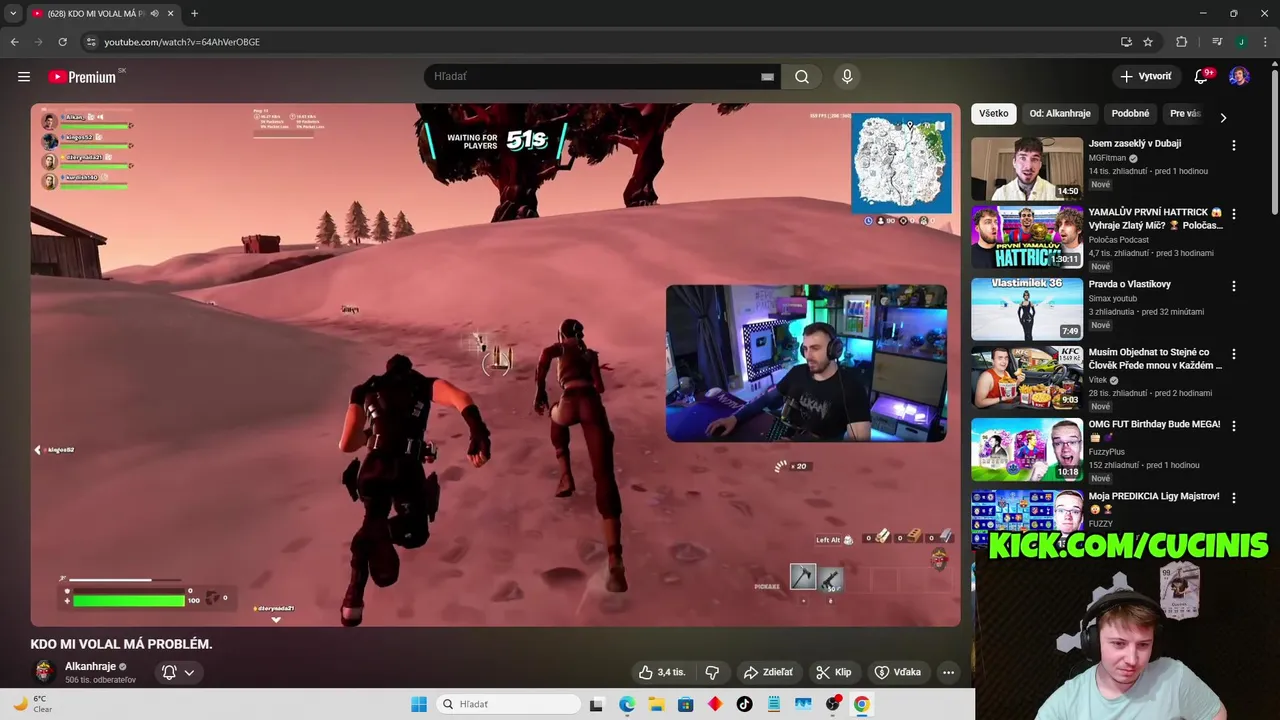Viewport: 1280px width, 720px height.
Task: Expand notification bell options dropdown
Action: [189, 673]
